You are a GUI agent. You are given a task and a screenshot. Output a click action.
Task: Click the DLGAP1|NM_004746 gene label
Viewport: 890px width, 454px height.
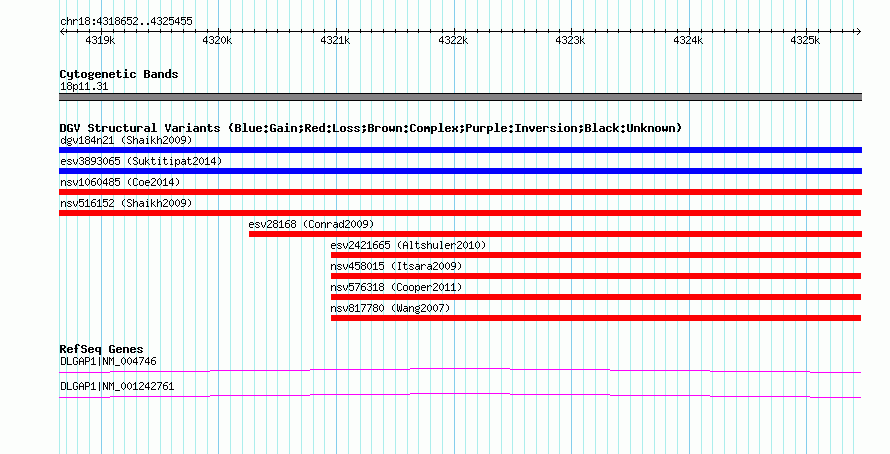(108, 361)
